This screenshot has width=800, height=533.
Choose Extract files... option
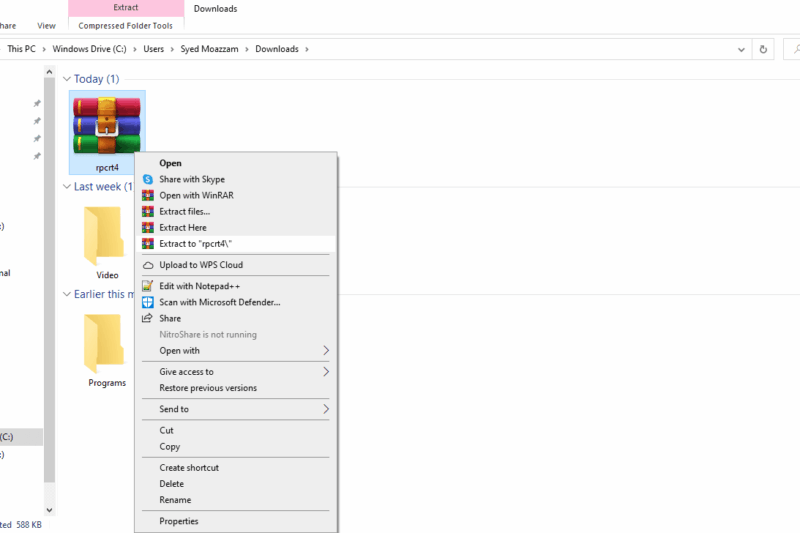[236, 212]
